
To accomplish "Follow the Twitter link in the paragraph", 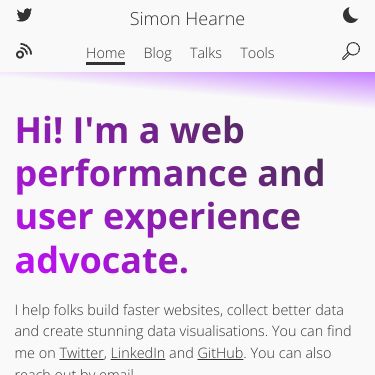I will pyautogui.click(x=82, y=353).
